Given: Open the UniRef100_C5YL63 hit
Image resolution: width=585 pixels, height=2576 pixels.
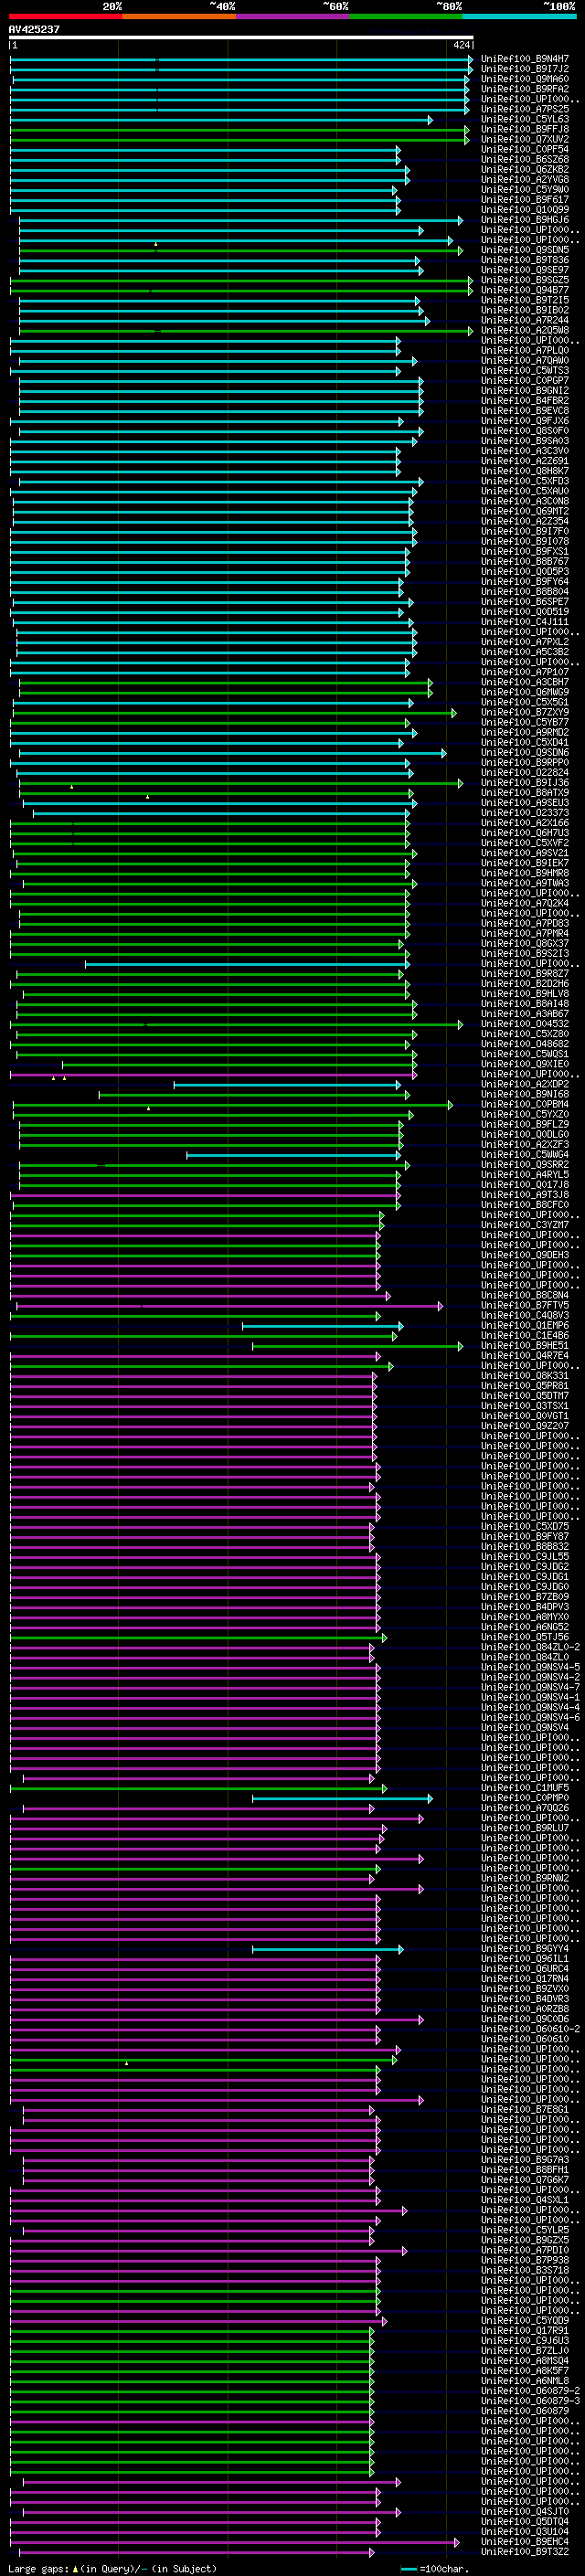Looking at the screenshot, I should pos(525,119).
